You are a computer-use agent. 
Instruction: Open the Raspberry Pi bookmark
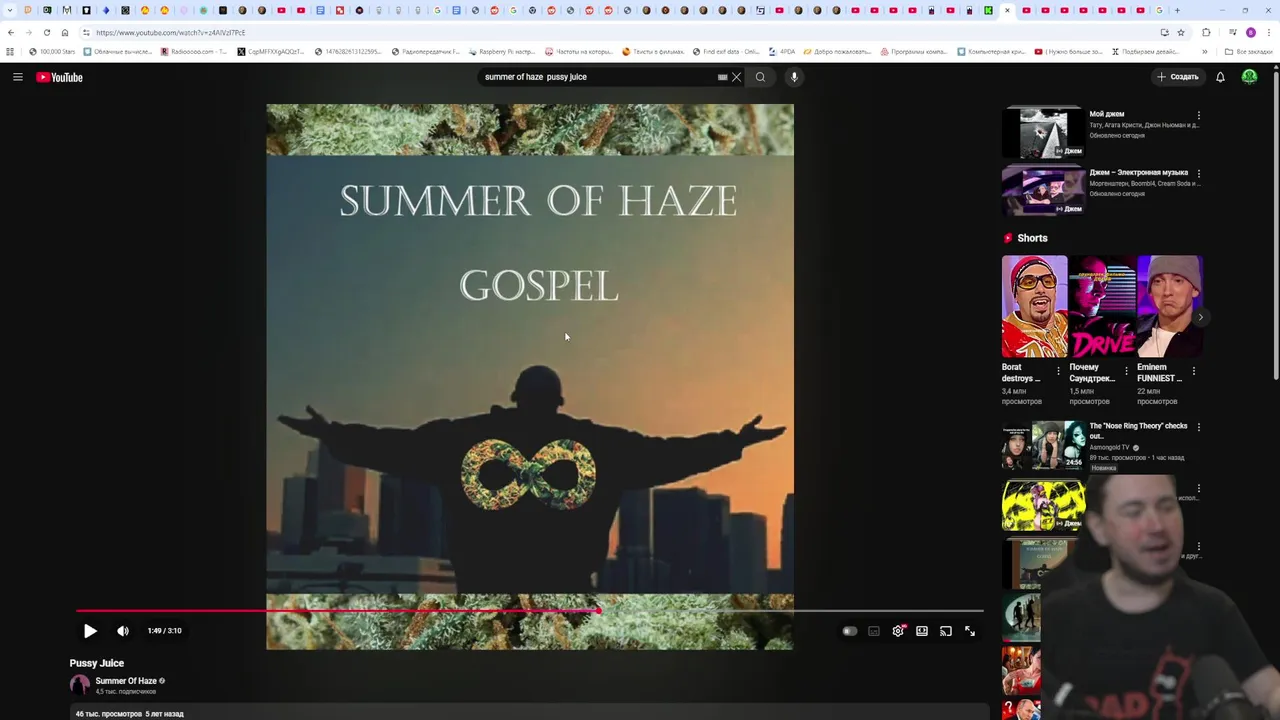pyautogui.click(x=503, y=51)
